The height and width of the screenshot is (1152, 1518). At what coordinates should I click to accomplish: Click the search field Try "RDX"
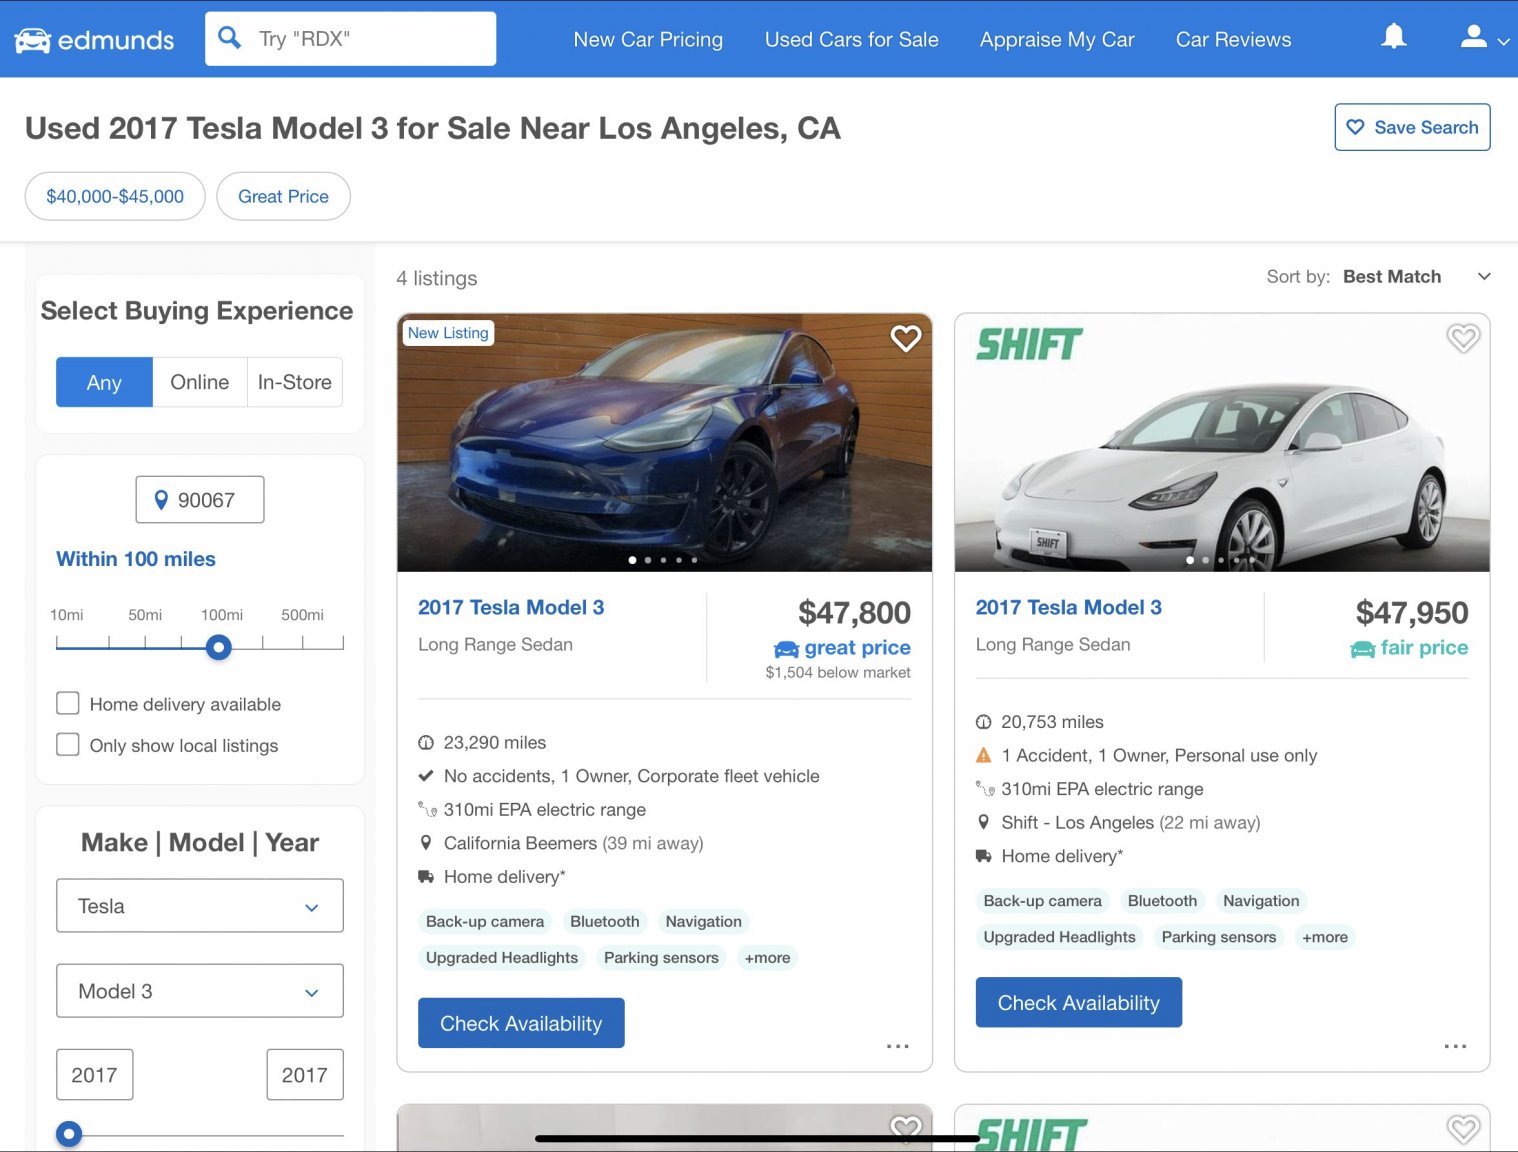coord(351,39)
